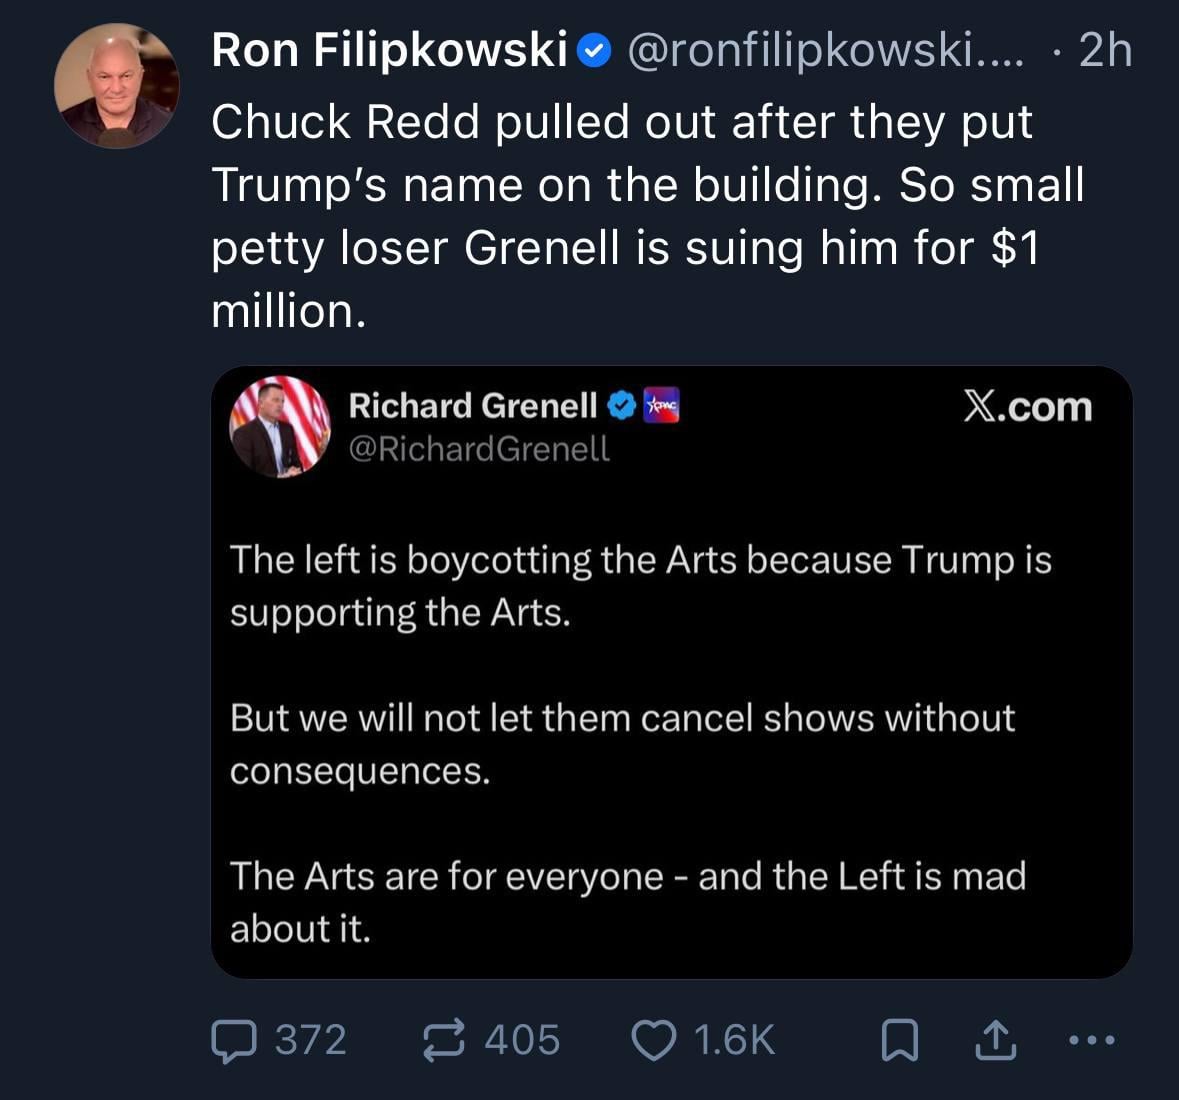Click the Richard Grenell display name
The image size is (1179, 1100).
[x=472, y=406]
